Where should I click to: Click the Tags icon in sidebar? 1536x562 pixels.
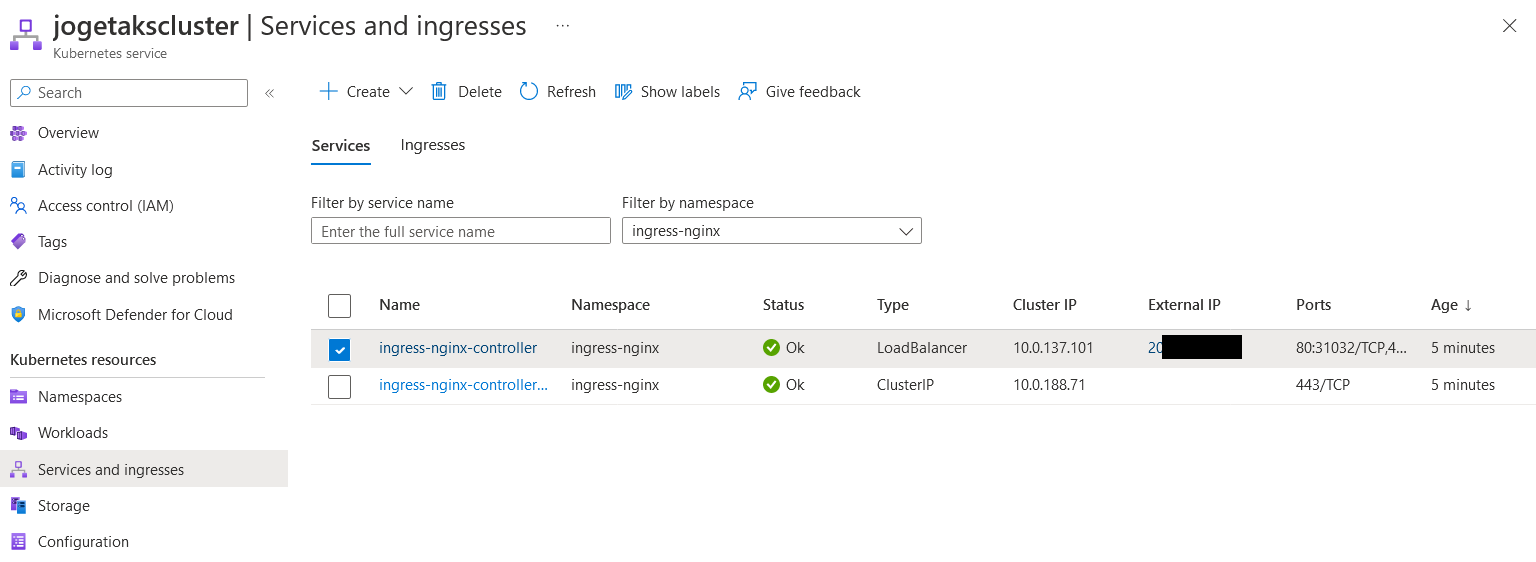tap(18, 242)
